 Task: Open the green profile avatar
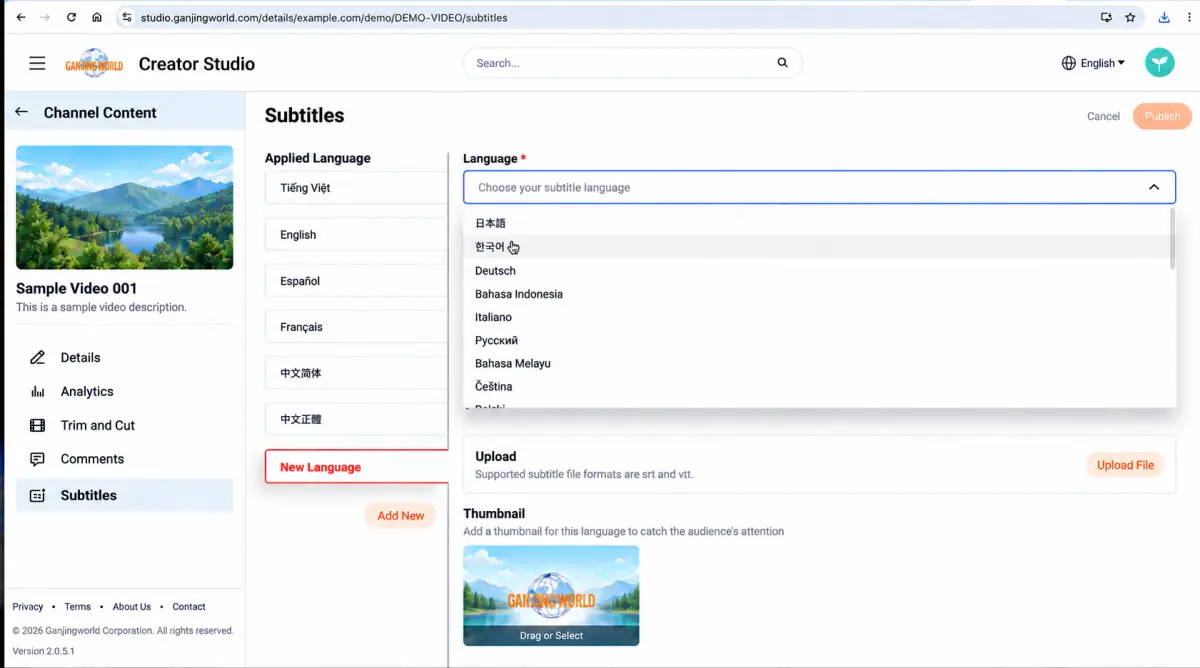1160,63
